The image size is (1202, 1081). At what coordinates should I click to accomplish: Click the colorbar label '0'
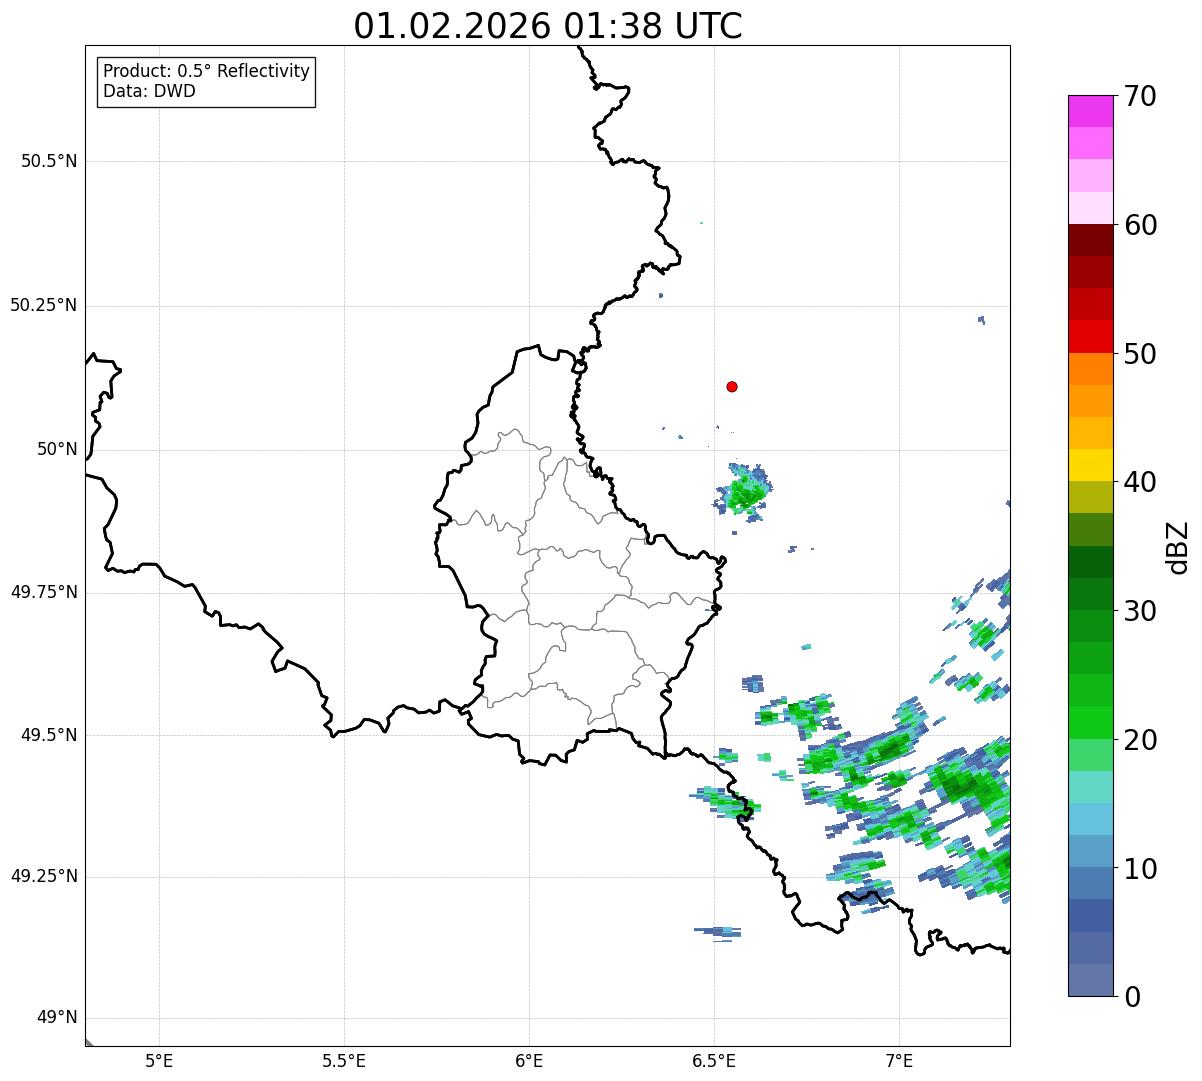[x=1131, y=997]
